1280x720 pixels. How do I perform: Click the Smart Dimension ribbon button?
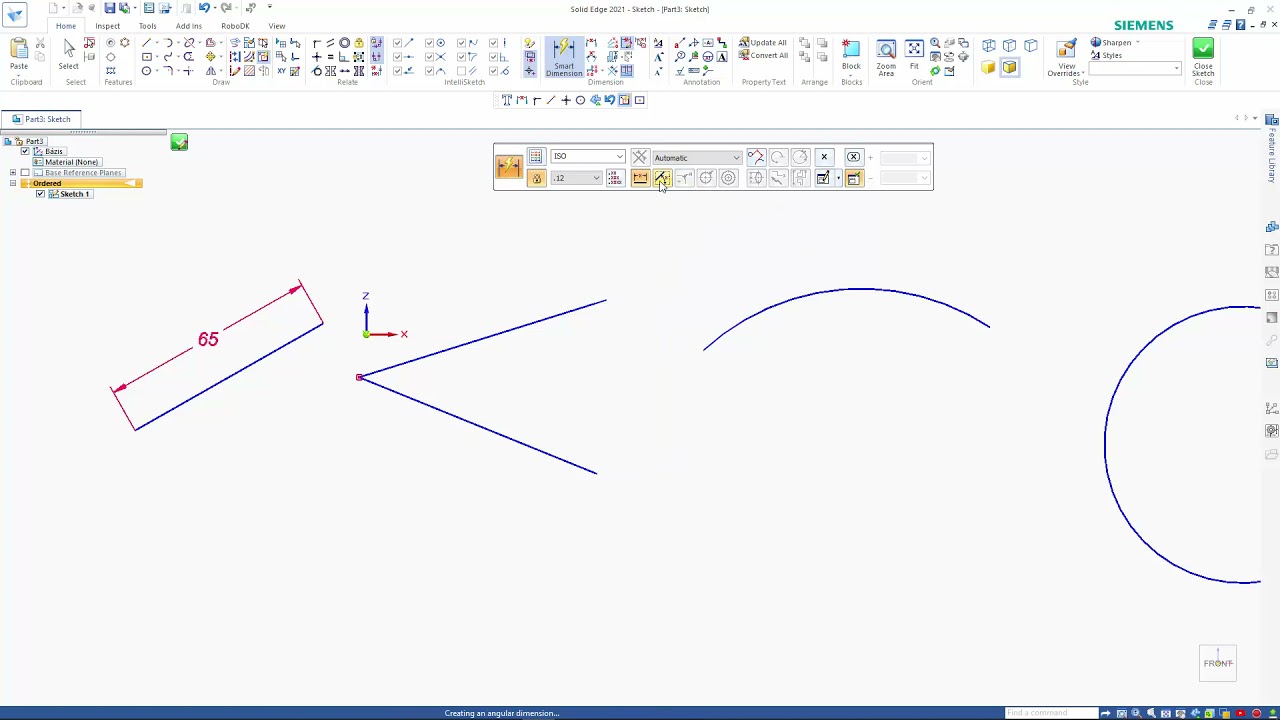pos(564,58)
